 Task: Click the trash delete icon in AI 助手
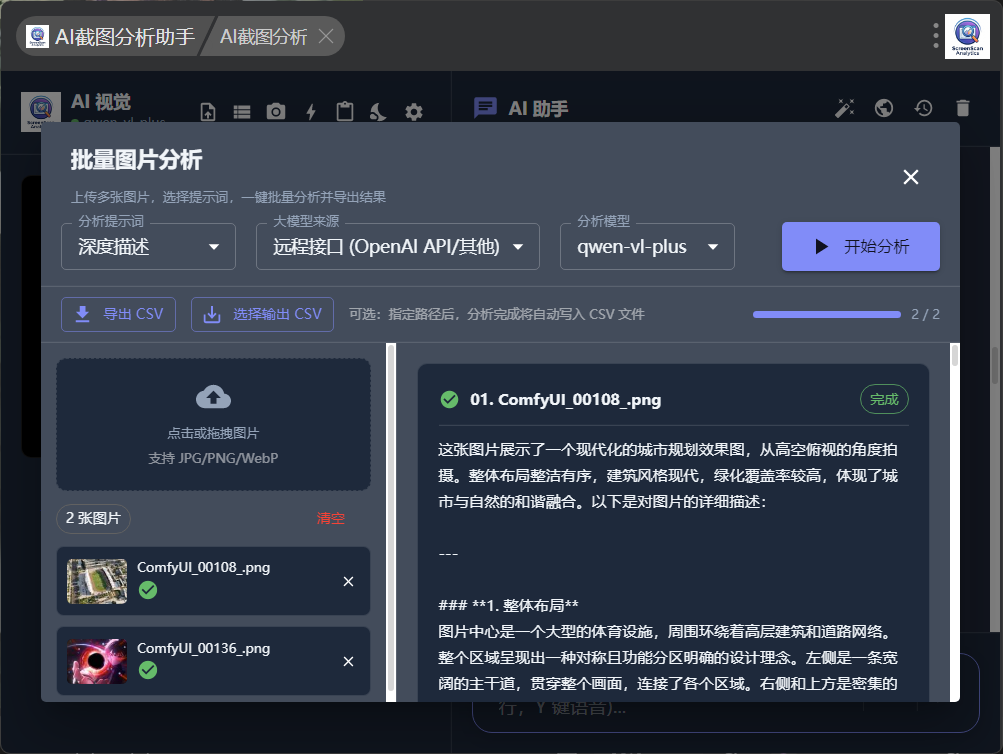tap(962, 108)
